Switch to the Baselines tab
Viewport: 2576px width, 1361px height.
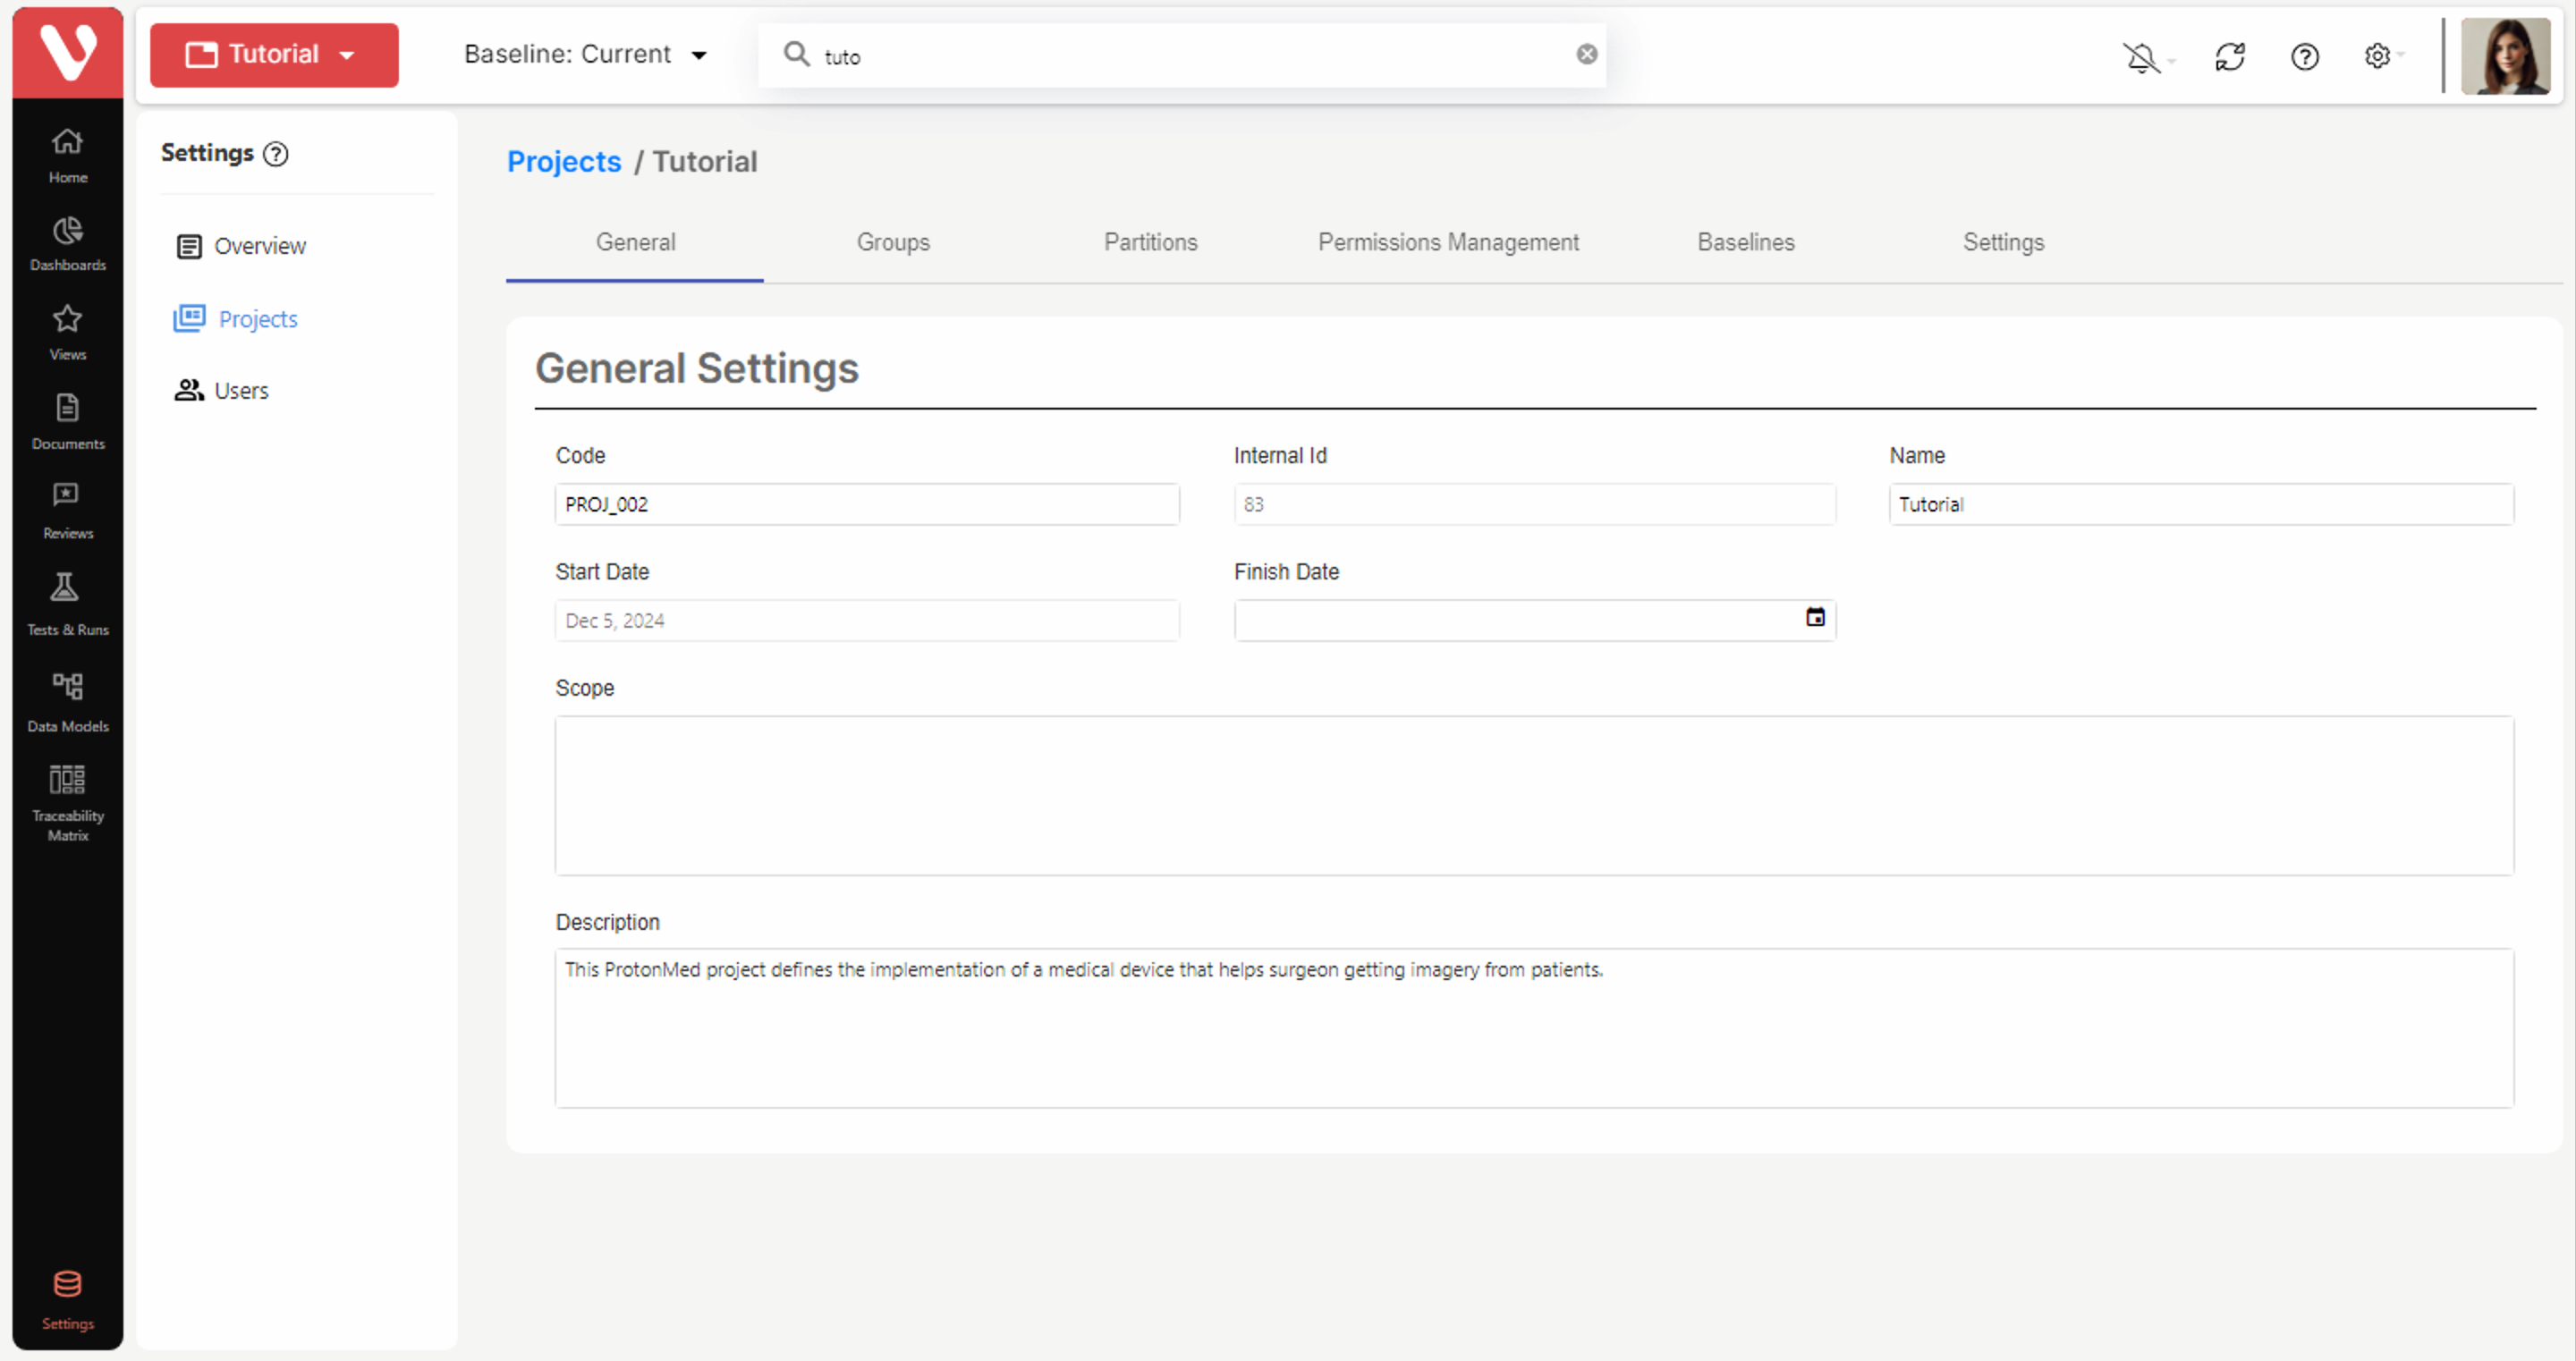pyautogui.click(x=1745, y=243)
